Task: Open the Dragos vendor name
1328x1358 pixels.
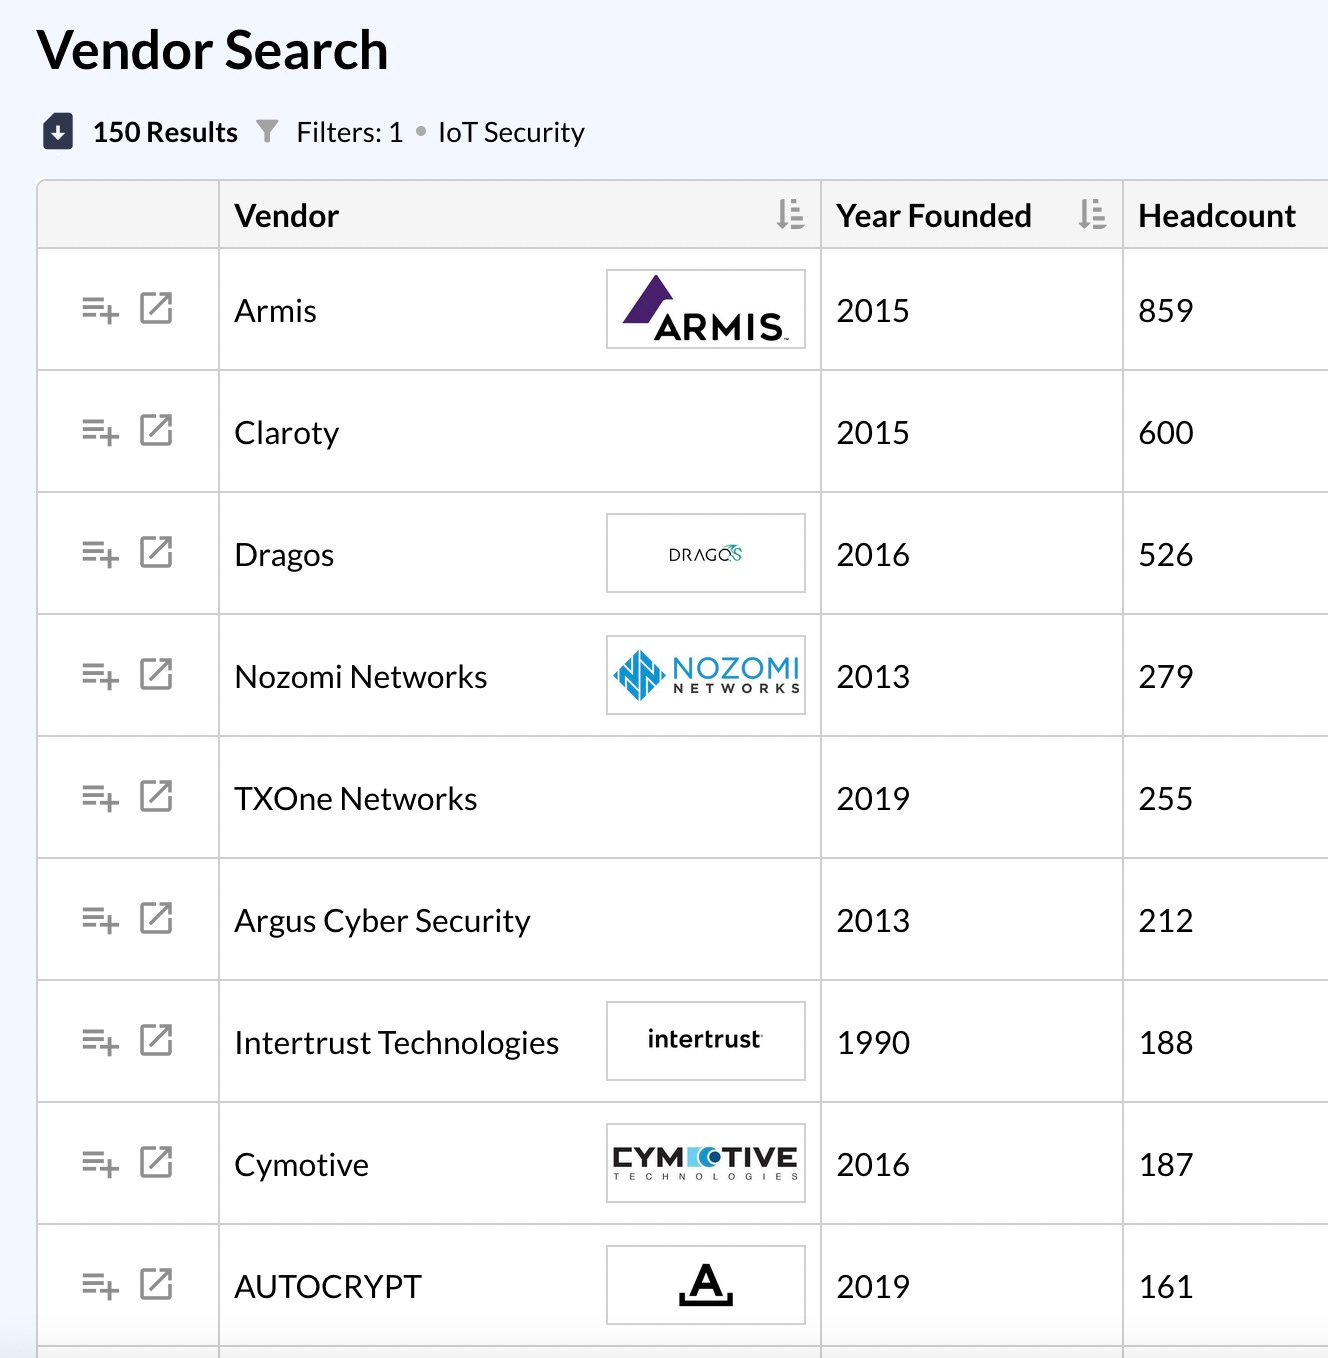Action: point(284,555)
